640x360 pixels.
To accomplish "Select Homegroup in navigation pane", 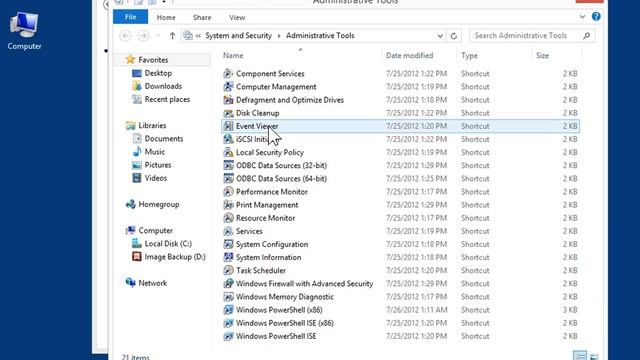I will 159,204.
